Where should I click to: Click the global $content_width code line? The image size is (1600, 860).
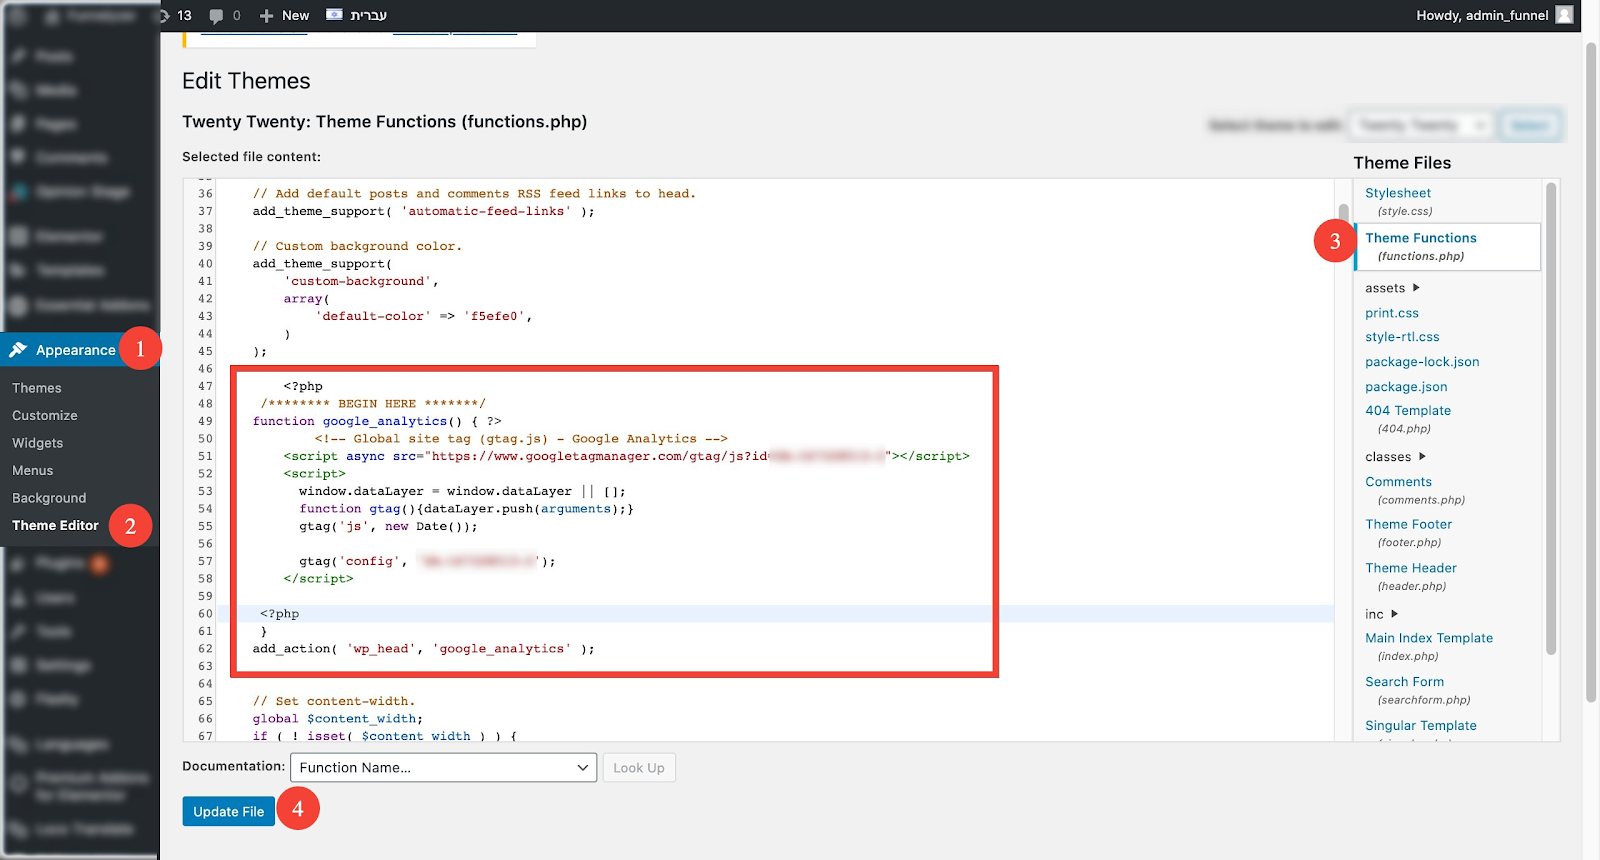point(338,719)
